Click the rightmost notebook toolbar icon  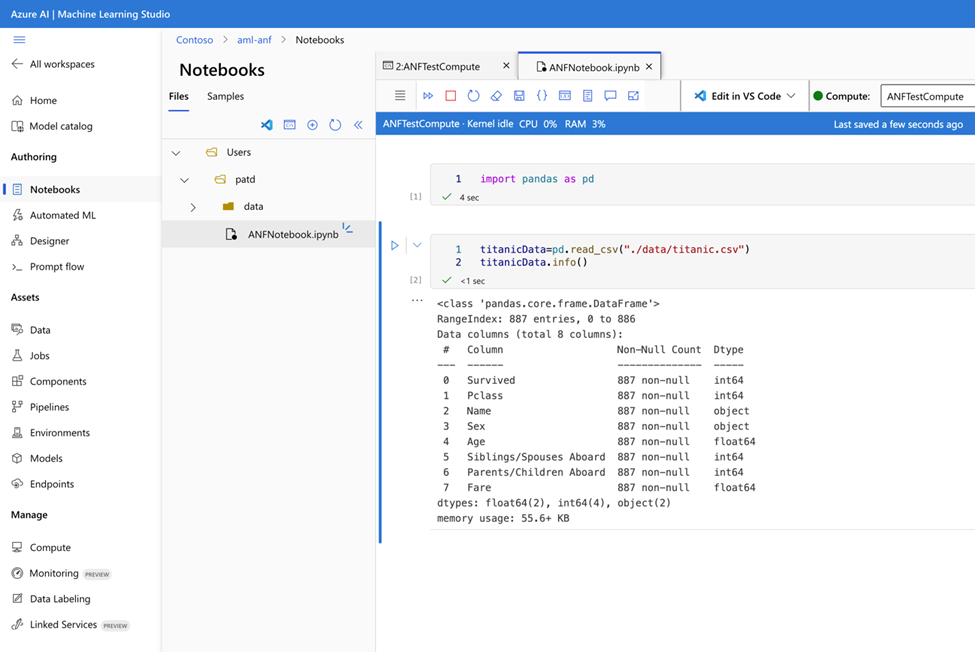[633, 96]
